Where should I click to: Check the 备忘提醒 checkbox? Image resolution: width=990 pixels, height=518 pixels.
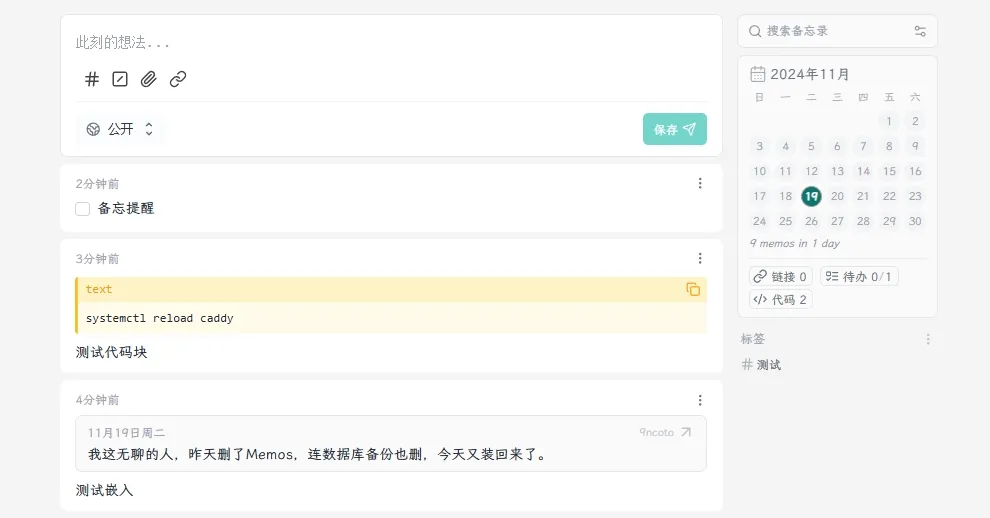83,209
